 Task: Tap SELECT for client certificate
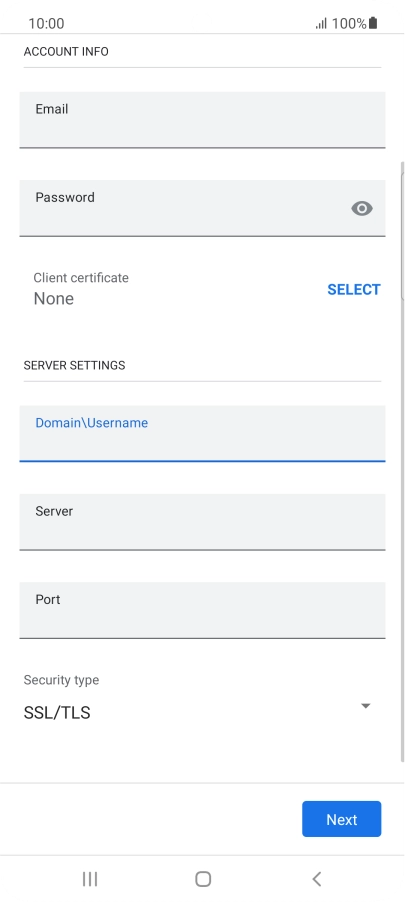tap(354, 289)
